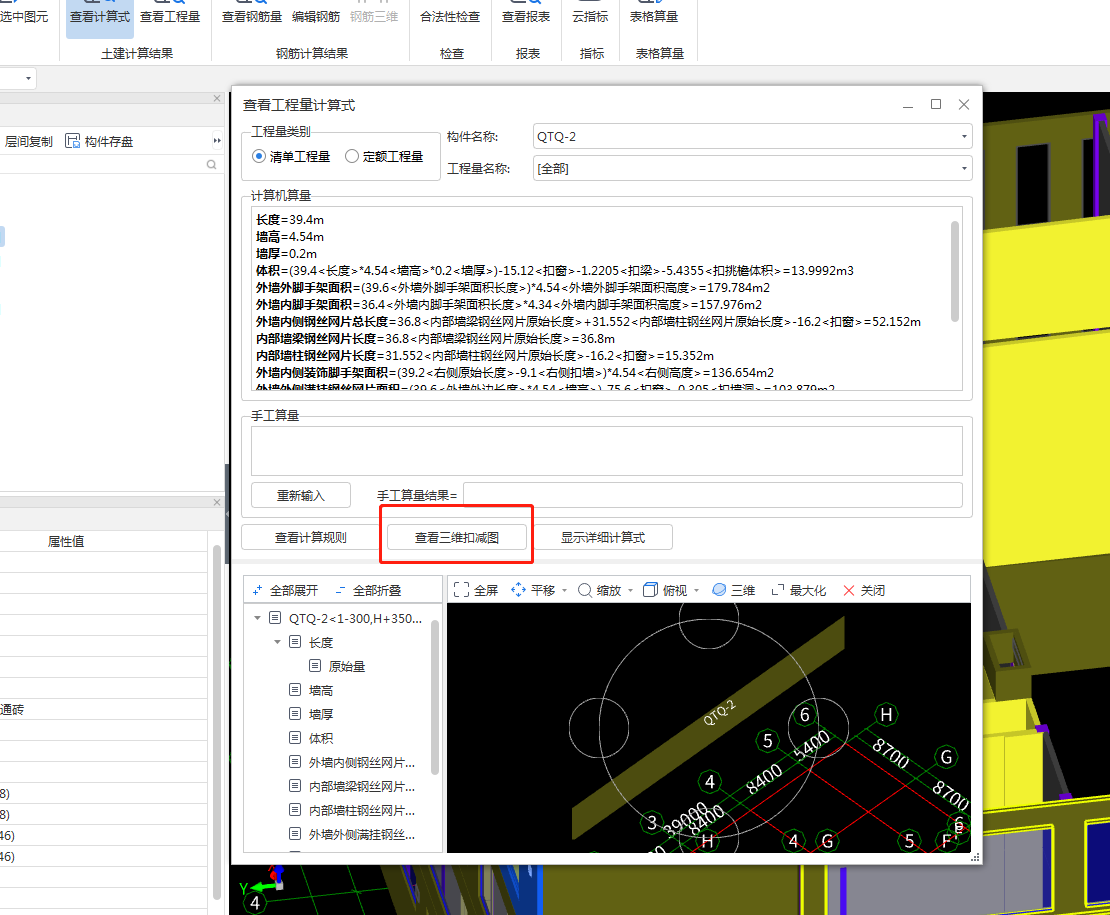Screen dimensions: 1110x915
Task: Click 层间复制 in left panel
Action: click(28, 142)
